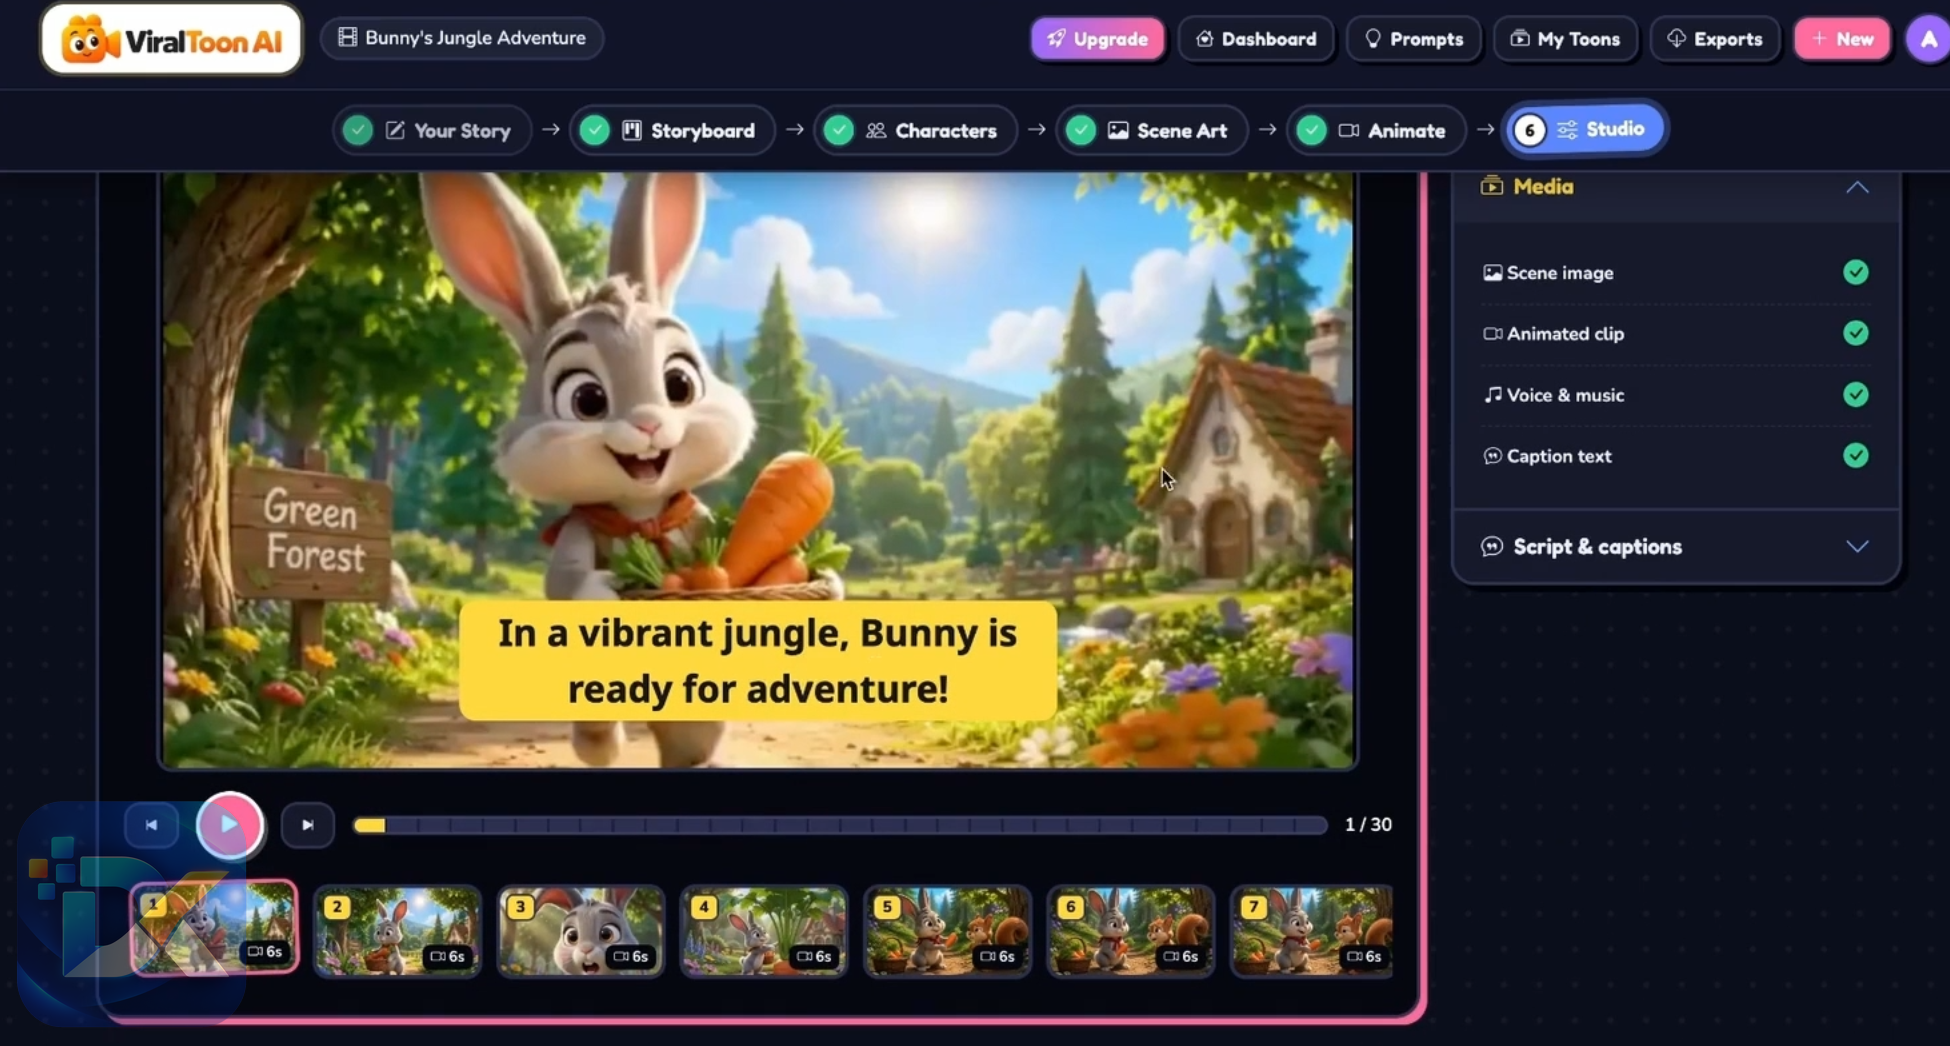
Task: Play the video preview
Action: [230, 825]
